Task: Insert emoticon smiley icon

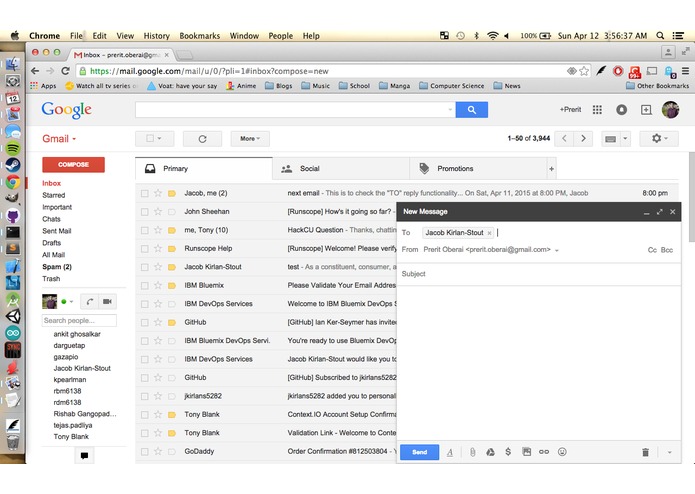Action: point(562,452)
